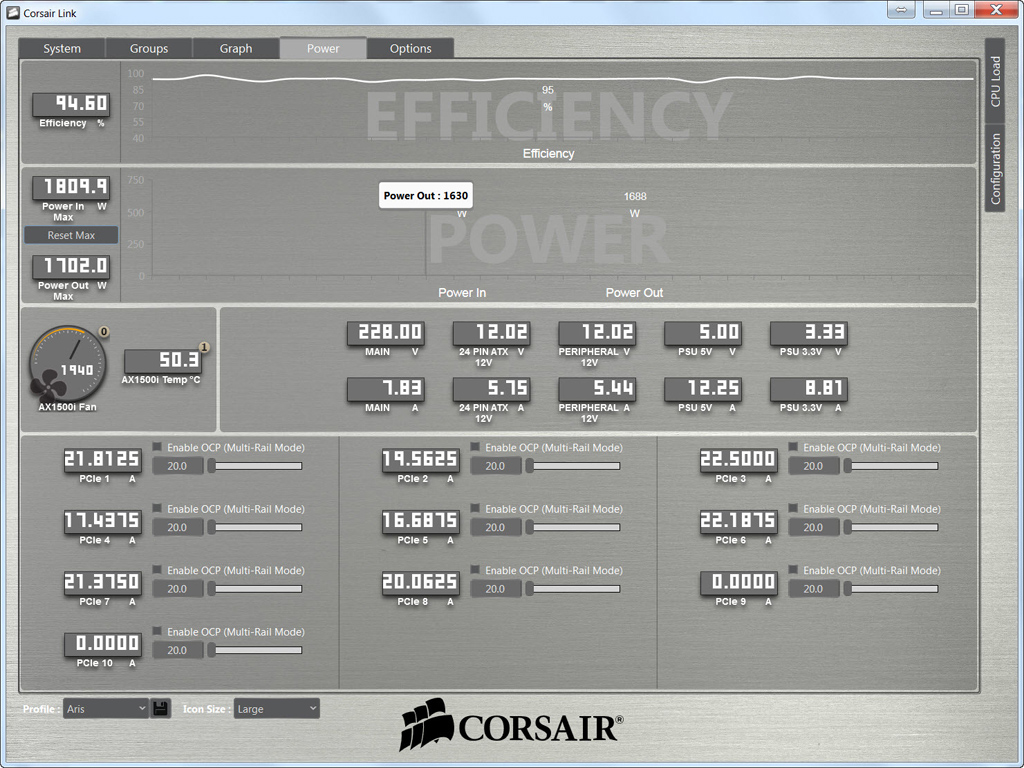Click the Corsair Link title bar app icon
Image resolution: width=1024 pixels, height=768 pixels.
pyautogui.click(x=13, y=12)
